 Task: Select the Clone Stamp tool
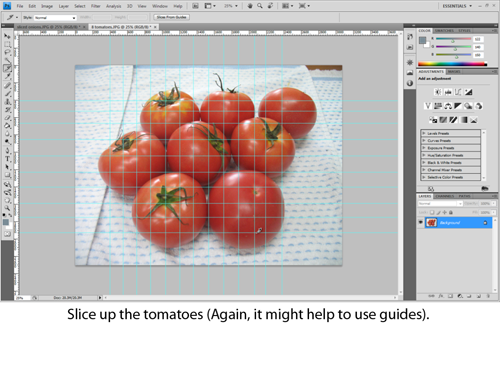click(7, 102)
